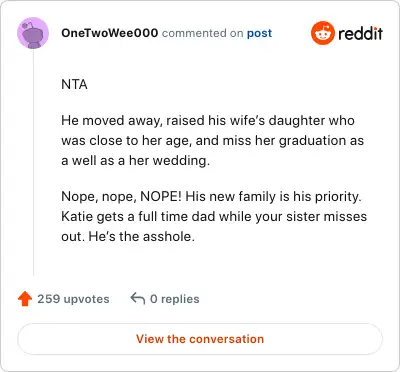The image size is (400, 372).
Task: Click the 'NTA' verdict text
Action: pyautogui.click(x=74, y=84)
